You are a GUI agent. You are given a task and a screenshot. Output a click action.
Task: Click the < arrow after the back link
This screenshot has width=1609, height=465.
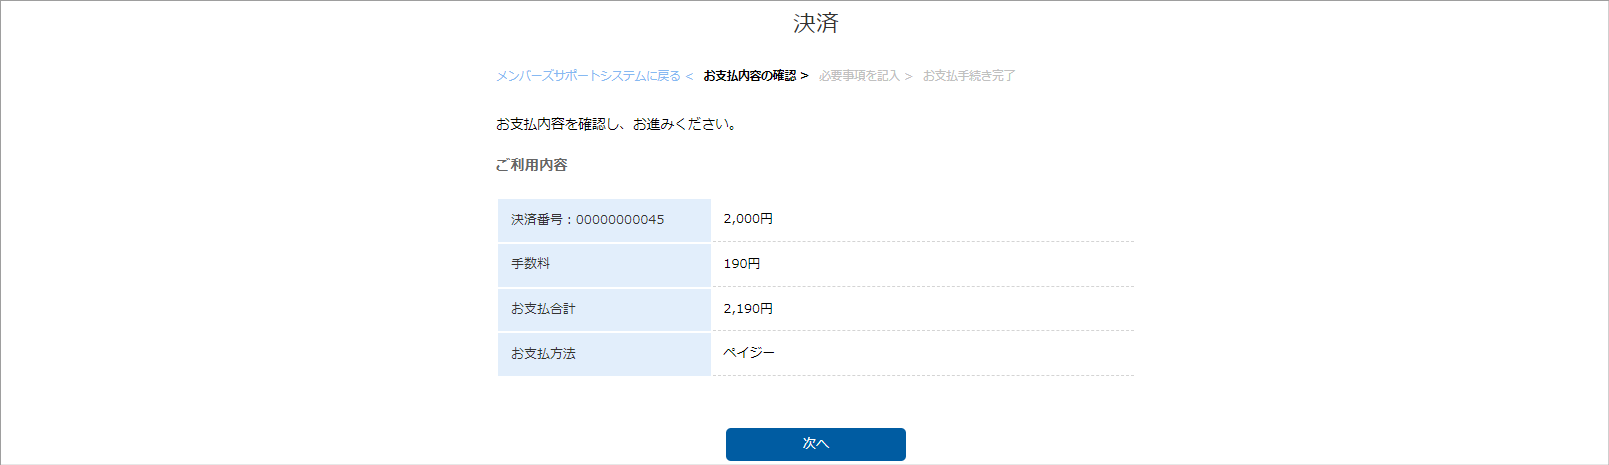689,76
